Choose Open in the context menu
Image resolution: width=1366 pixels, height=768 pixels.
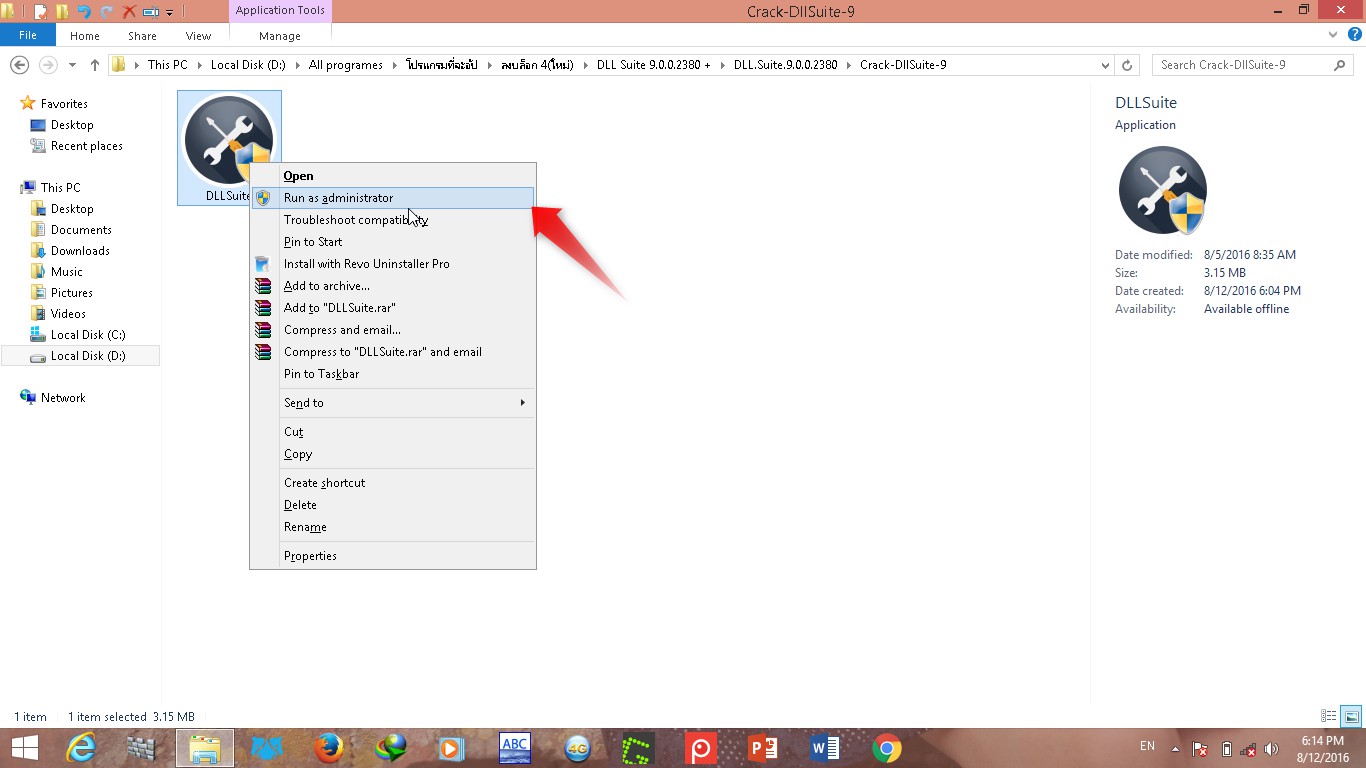392,176
